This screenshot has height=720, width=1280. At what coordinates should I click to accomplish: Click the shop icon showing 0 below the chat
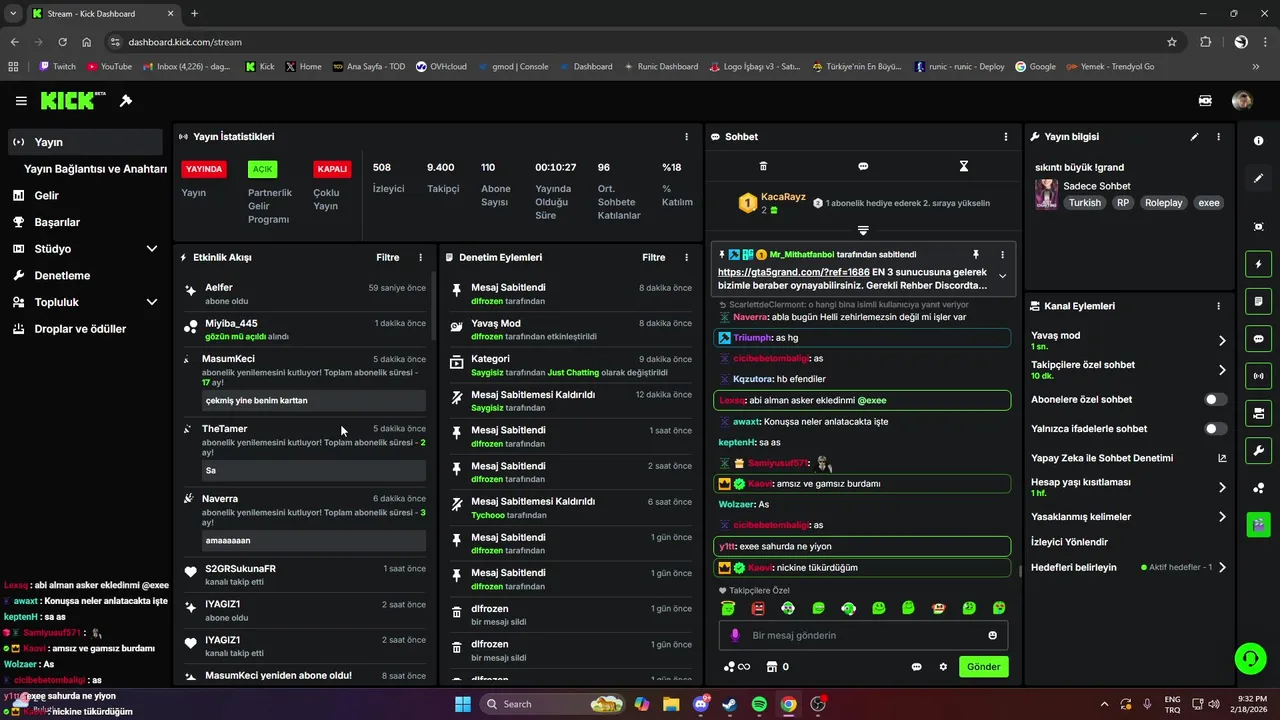click(x=777, y=667)
